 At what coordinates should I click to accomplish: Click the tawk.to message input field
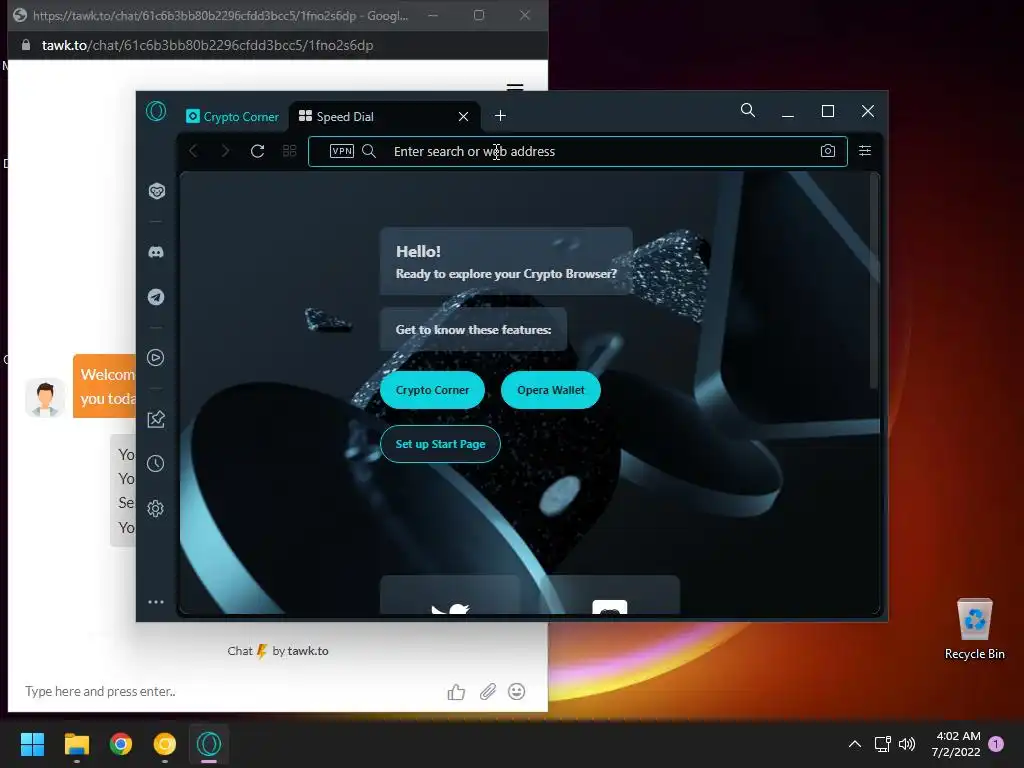tap(229, 692)
